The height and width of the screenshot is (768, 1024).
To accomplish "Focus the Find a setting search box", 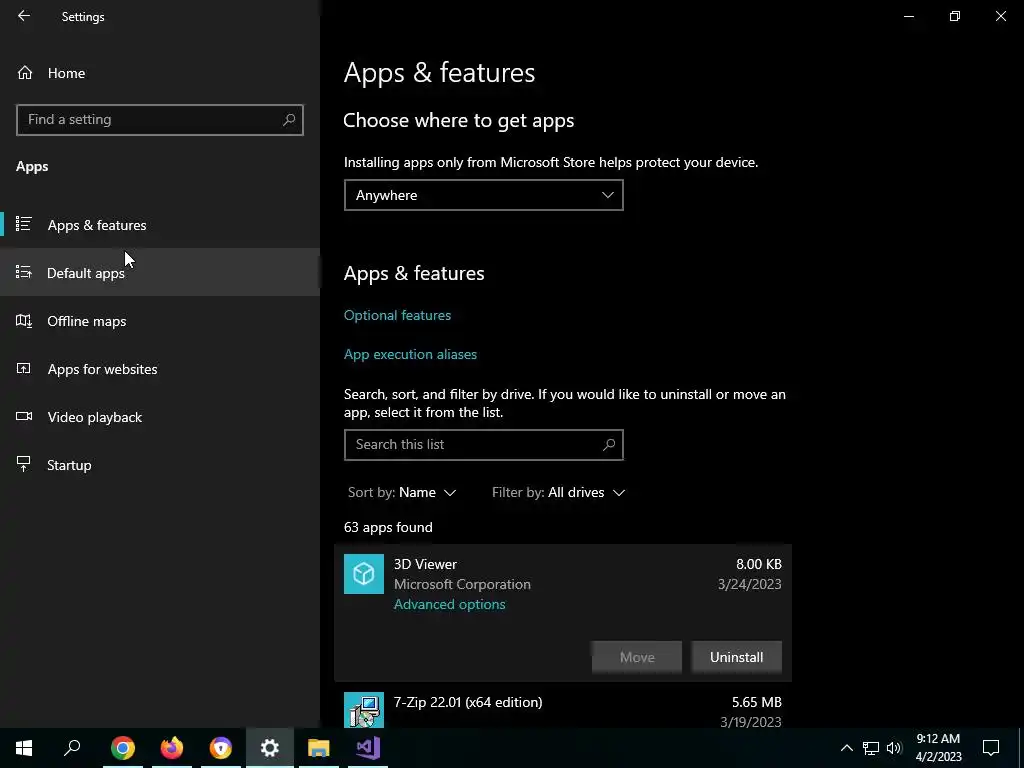I will (159, 120).
